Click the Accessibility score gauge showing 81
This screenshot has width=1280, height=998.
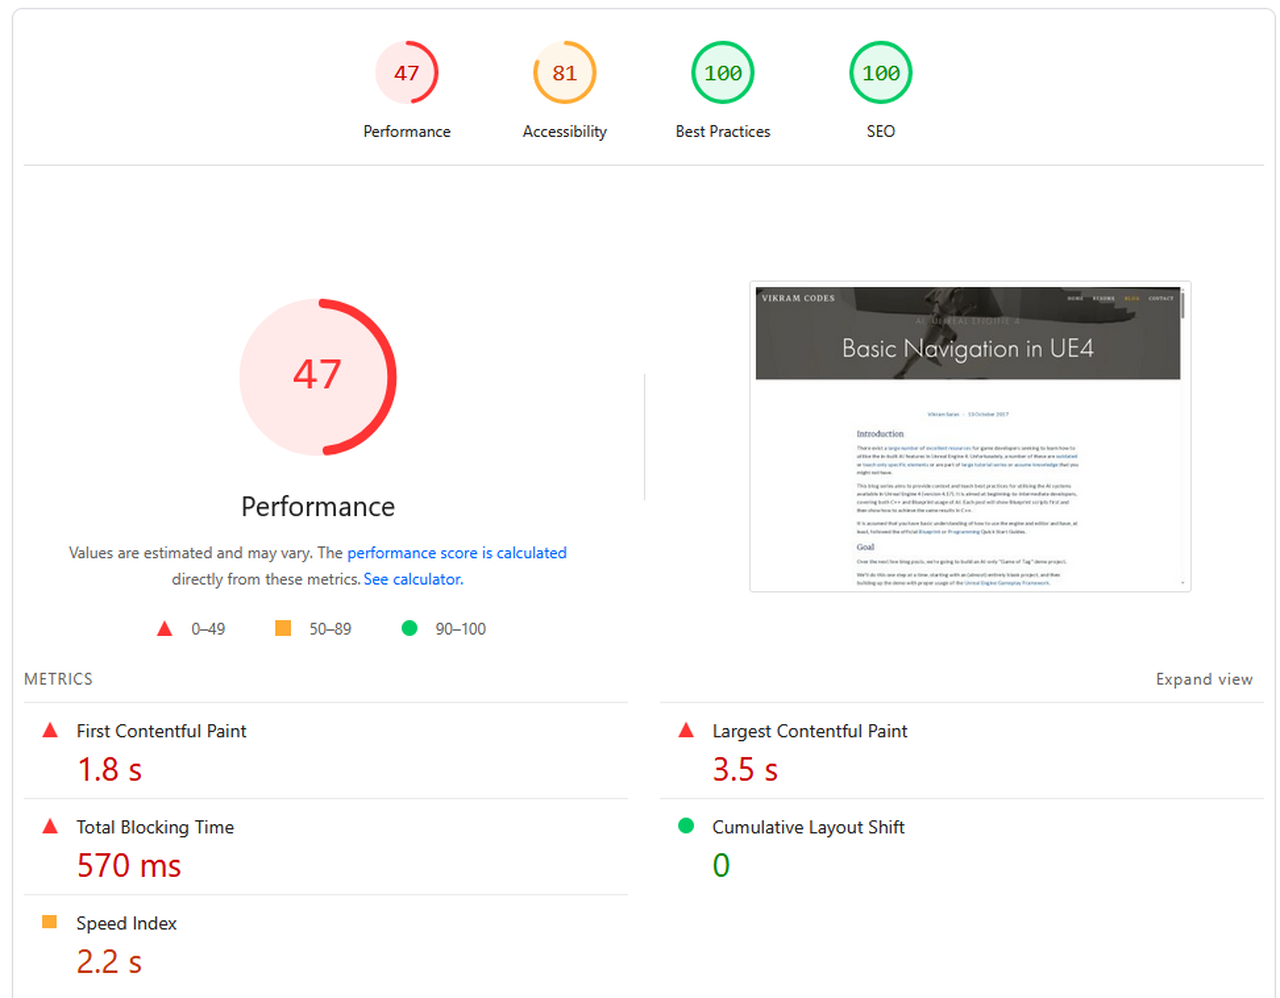click(x=564, y=72)
